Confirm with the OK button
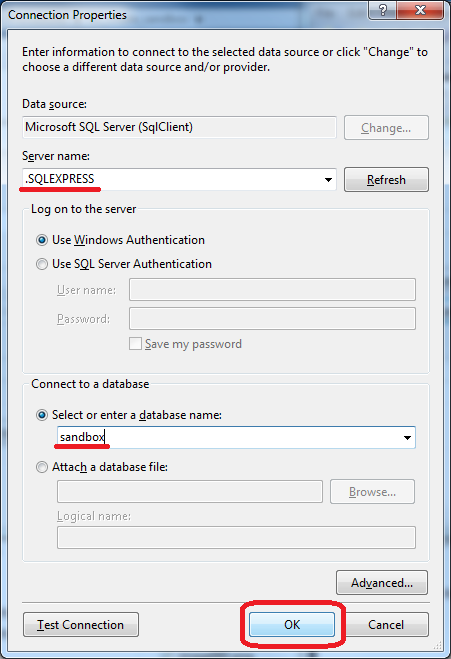Viewport: 451px width, 659px height. (292, 625)
